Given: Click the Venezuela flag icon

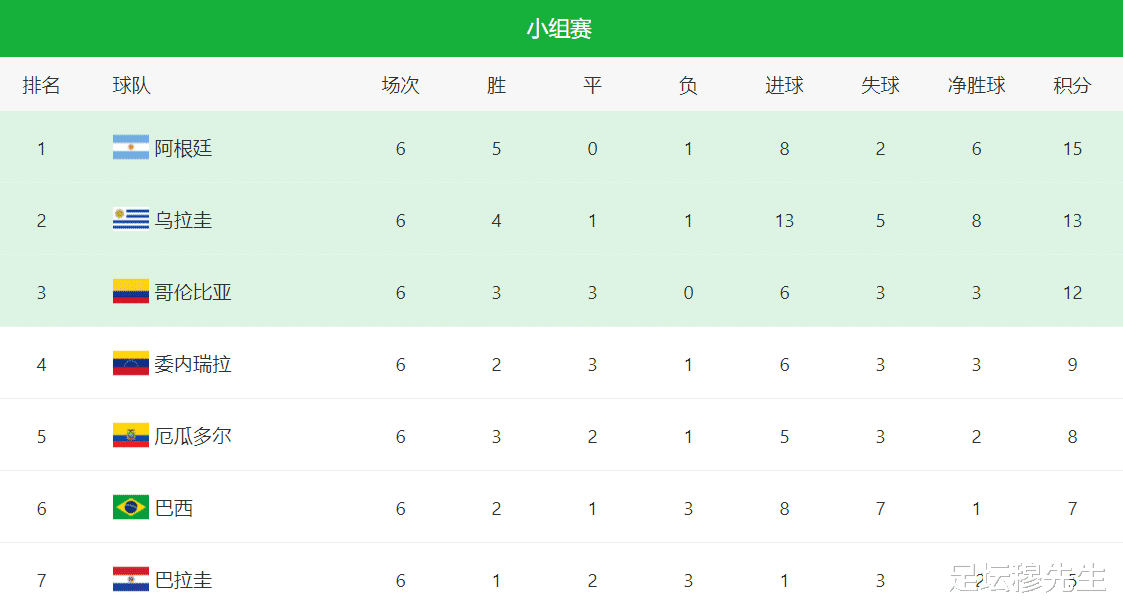Looking at the screenshot, I should tap(131, 363).
